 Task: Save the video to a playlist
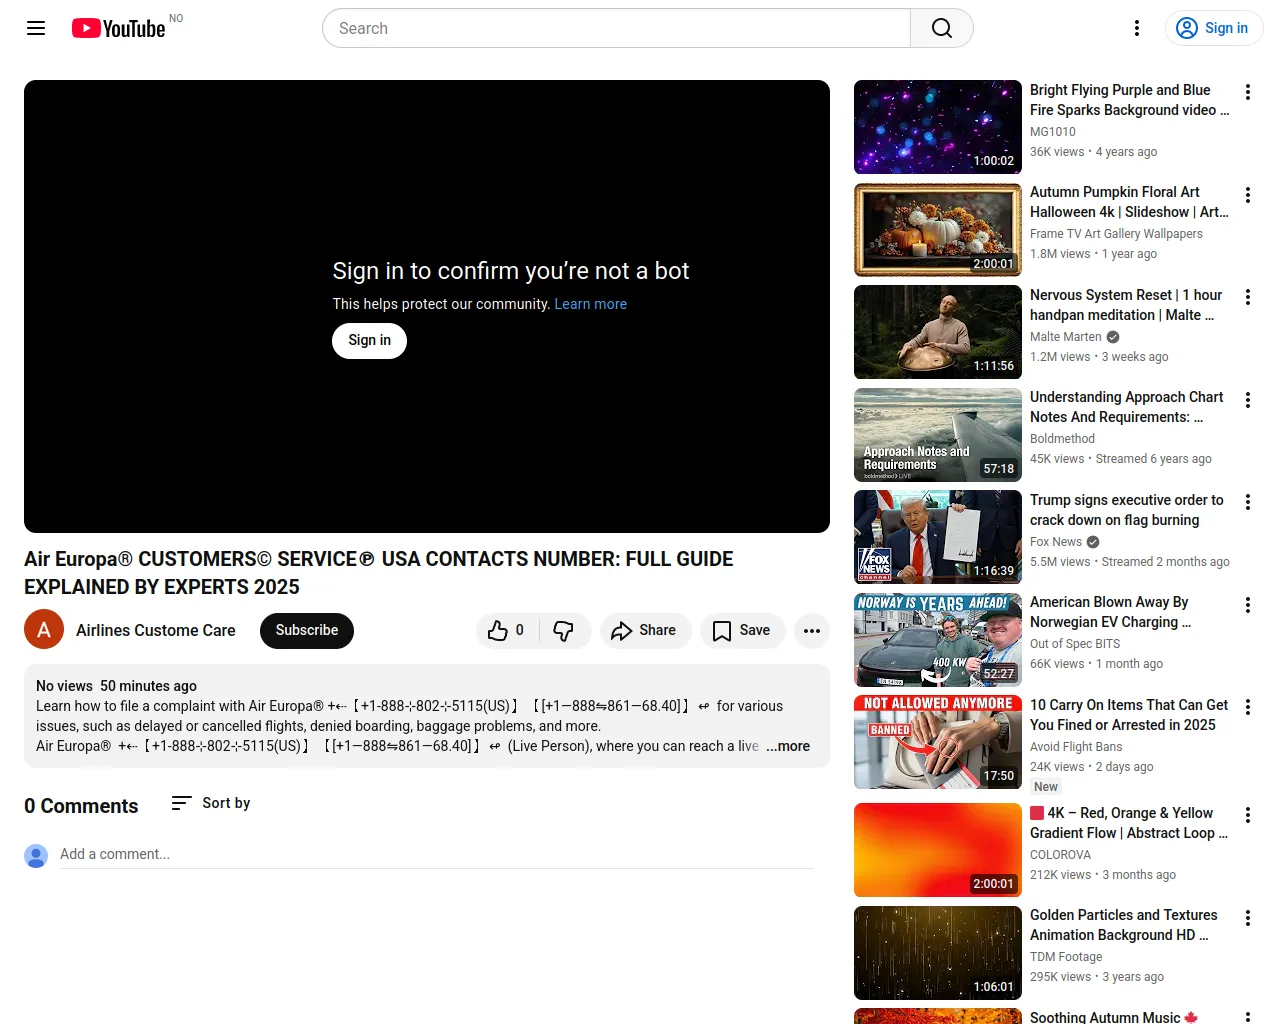click(741, 631)
